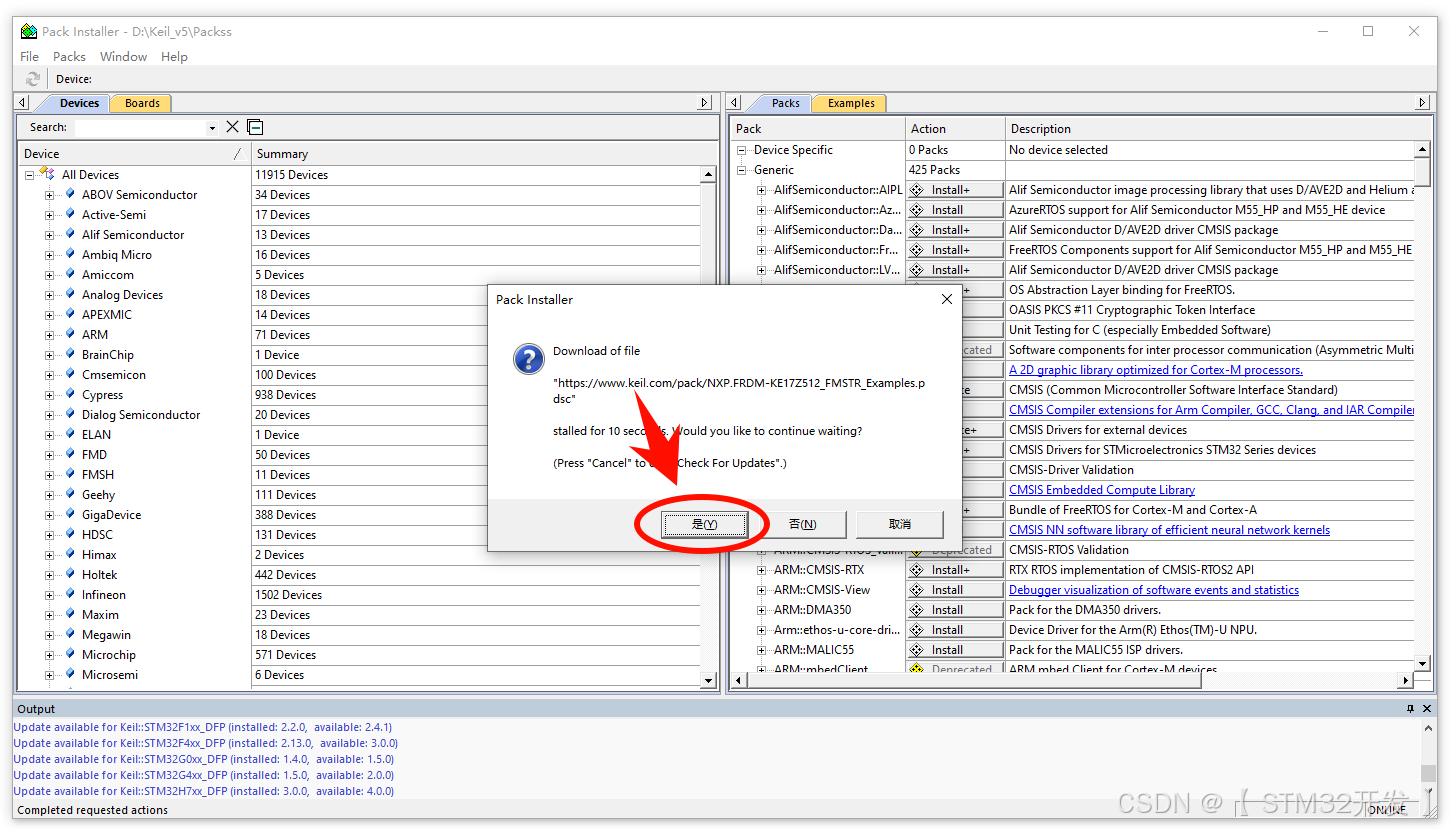The width and height of the screenshot is (1451, 829).
Task: Install the ARM::CMSIS-View pack
Action: coord(955,590)
